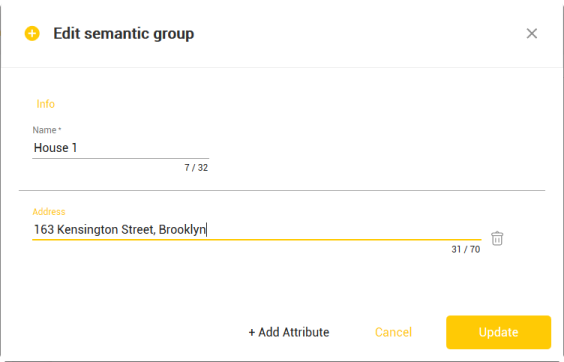The width and height of the screenshot is (564, 362).
Task: Click the Name field label
Action: (x=47, y=130)
